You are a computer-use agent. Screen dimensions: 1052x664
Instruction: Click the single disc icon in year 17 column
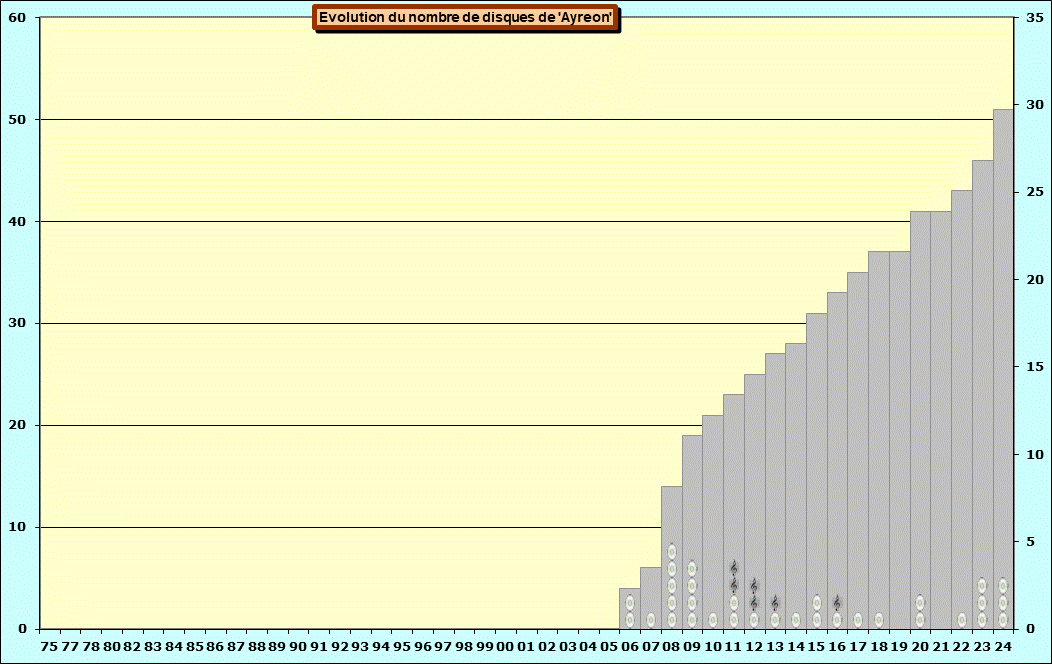(858, 620)
